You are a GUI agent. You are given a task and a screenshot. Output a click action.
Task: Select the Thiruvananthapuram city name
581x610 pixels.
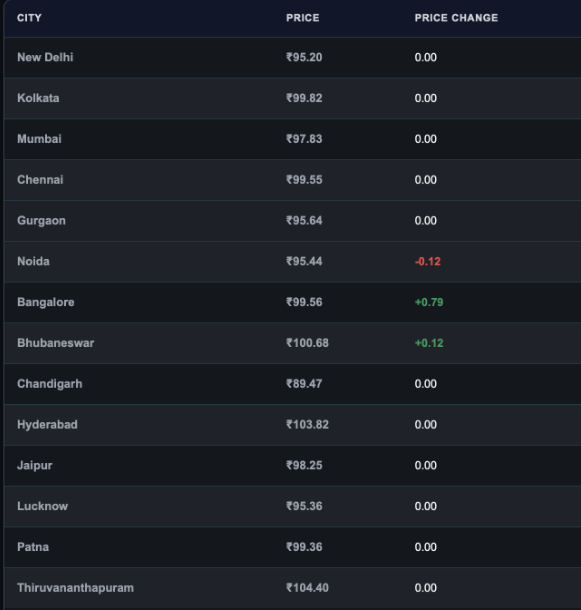point(75,588)
